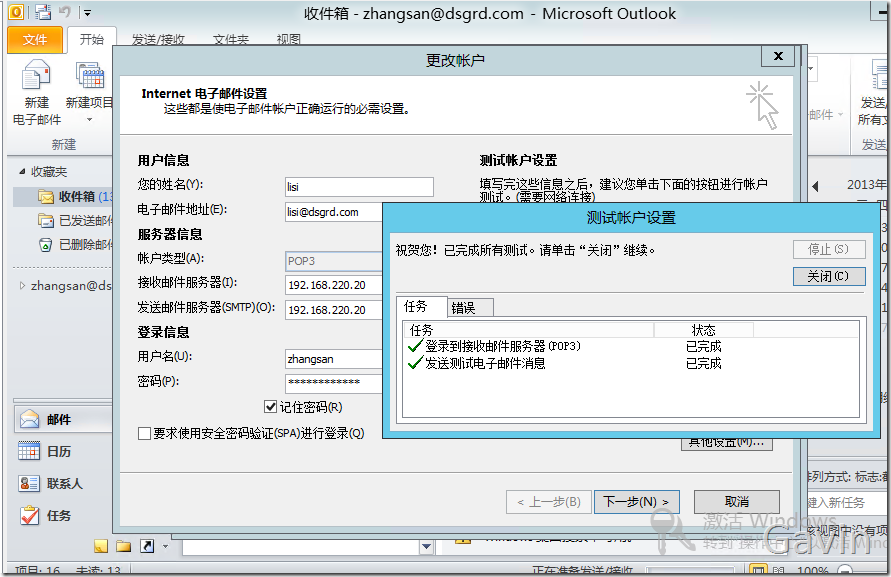
Task: Click the 用户名 username field
Action: pyautogui.click(x=334, y=359)
